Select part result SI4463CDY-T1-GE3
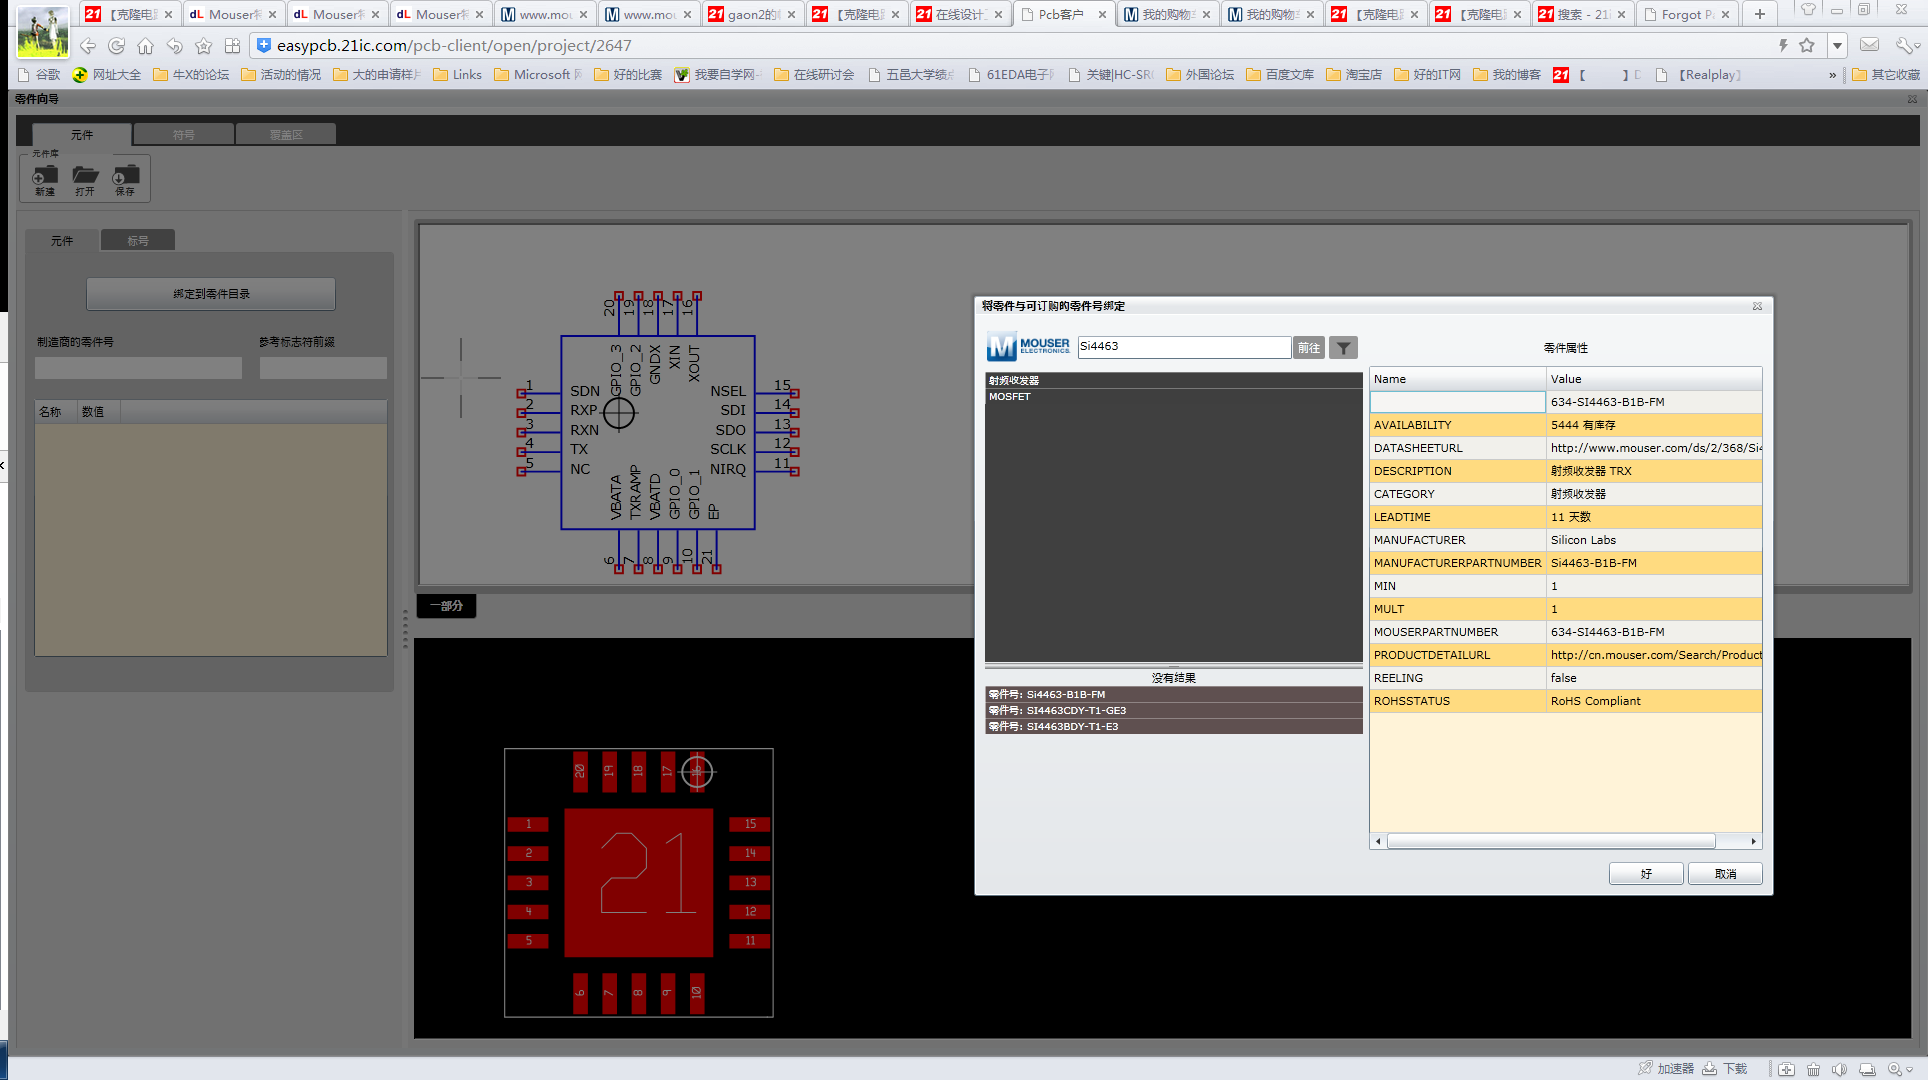The height and width of the screenshot is (1080, 1928). (x=1173, y=710)
